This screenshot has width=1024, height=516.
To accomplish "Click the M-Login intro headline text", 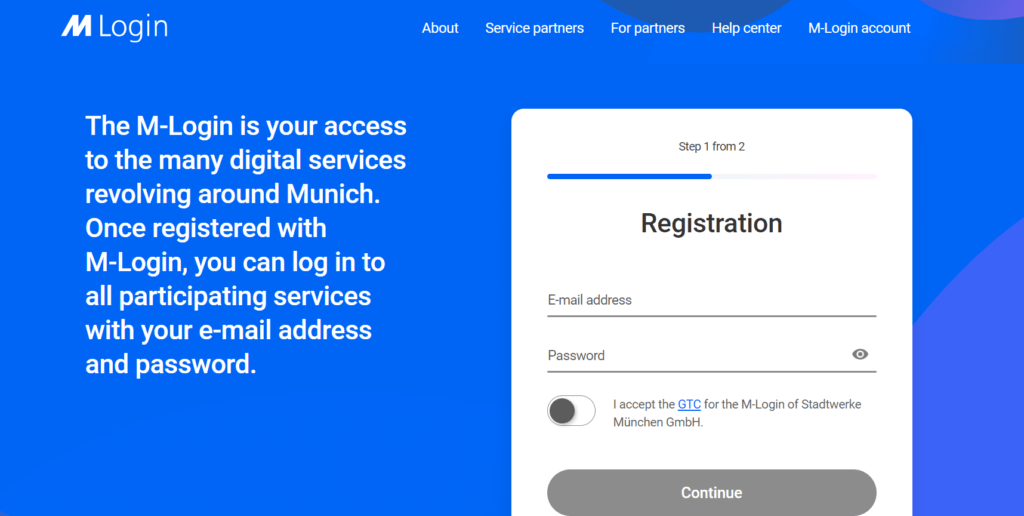I will [x=246, y=245].
